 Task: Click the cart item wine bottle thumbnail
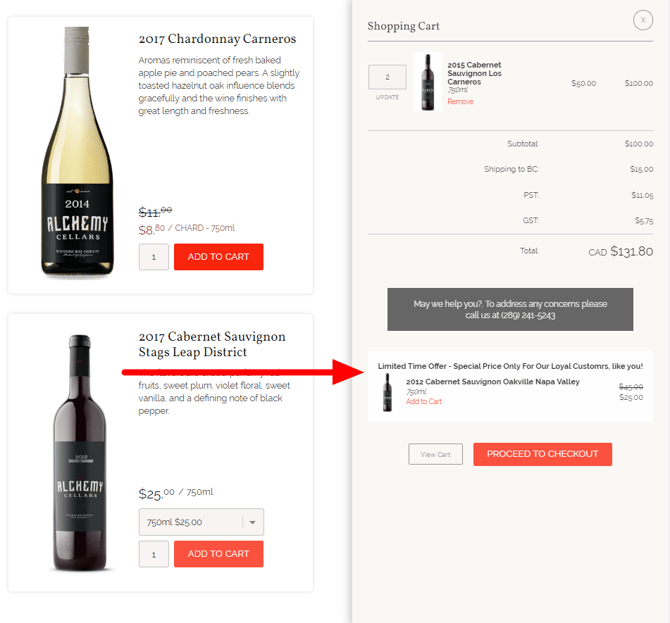[428, 82]
